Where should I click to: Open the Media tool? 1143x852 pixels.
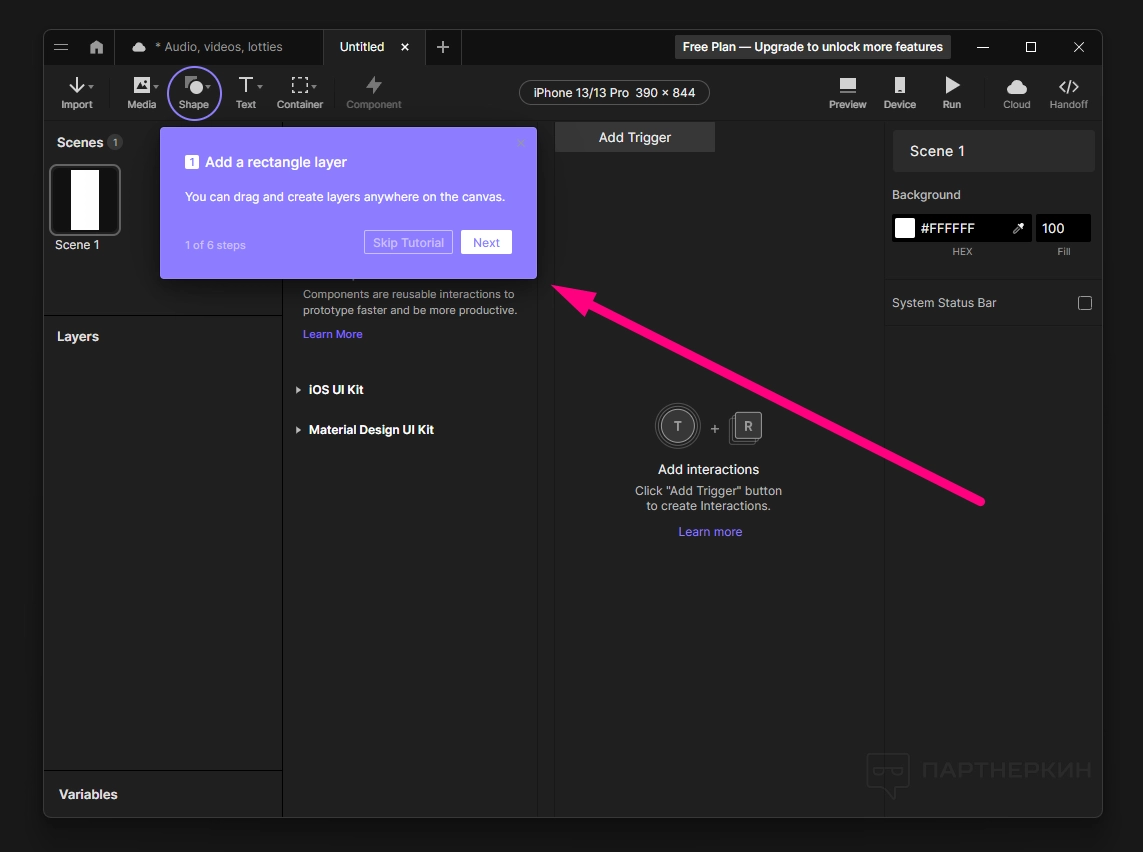[142, 87]
